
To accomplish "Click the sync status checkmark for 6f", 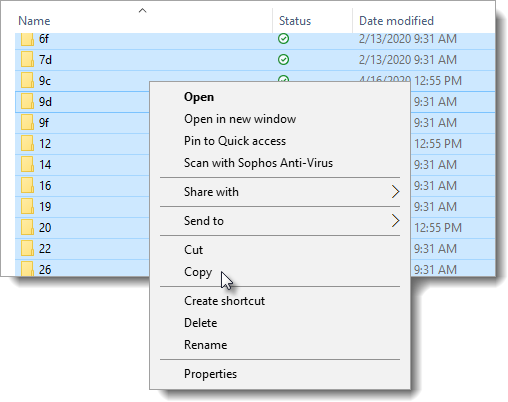I will click(283, 39).
